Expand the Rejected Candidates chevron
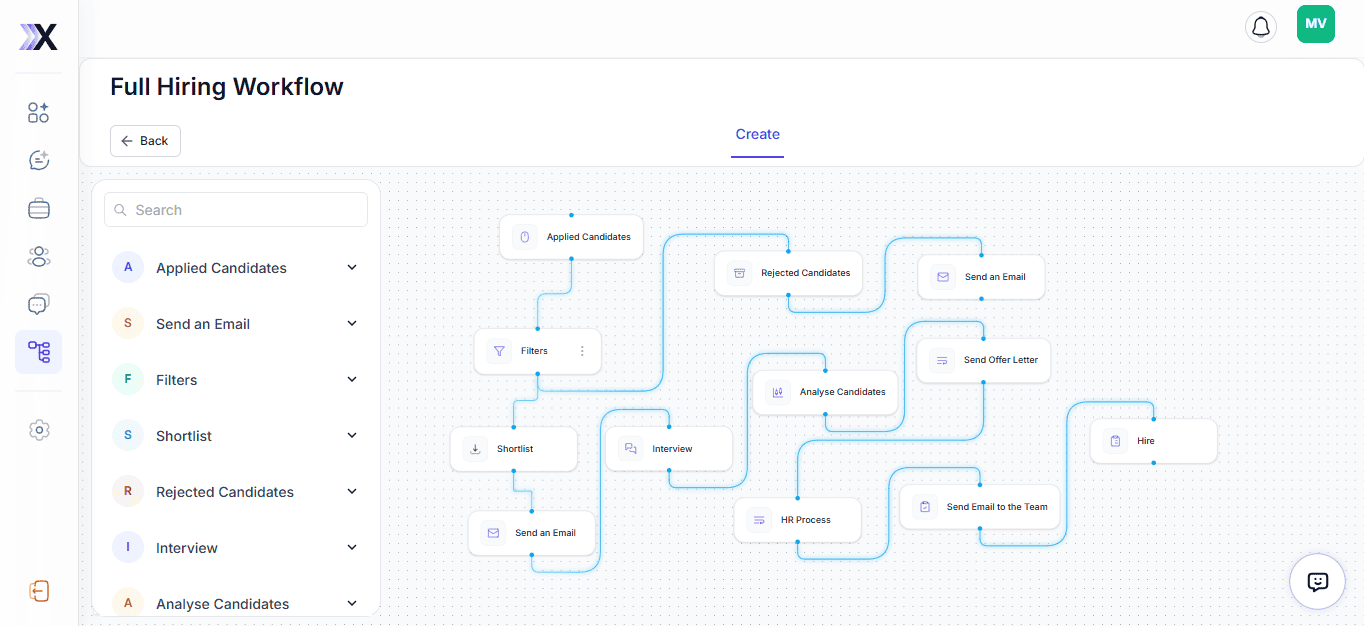Screen dimensions: 1364x626 coord(352,492)
